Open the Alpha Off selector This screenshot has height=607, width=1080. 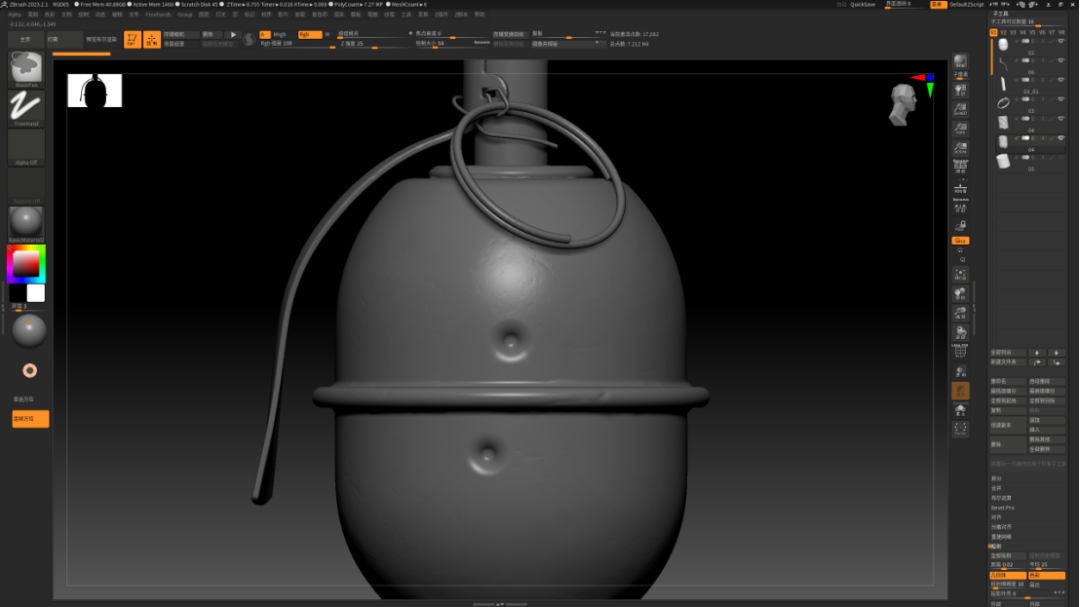[26, 147]
